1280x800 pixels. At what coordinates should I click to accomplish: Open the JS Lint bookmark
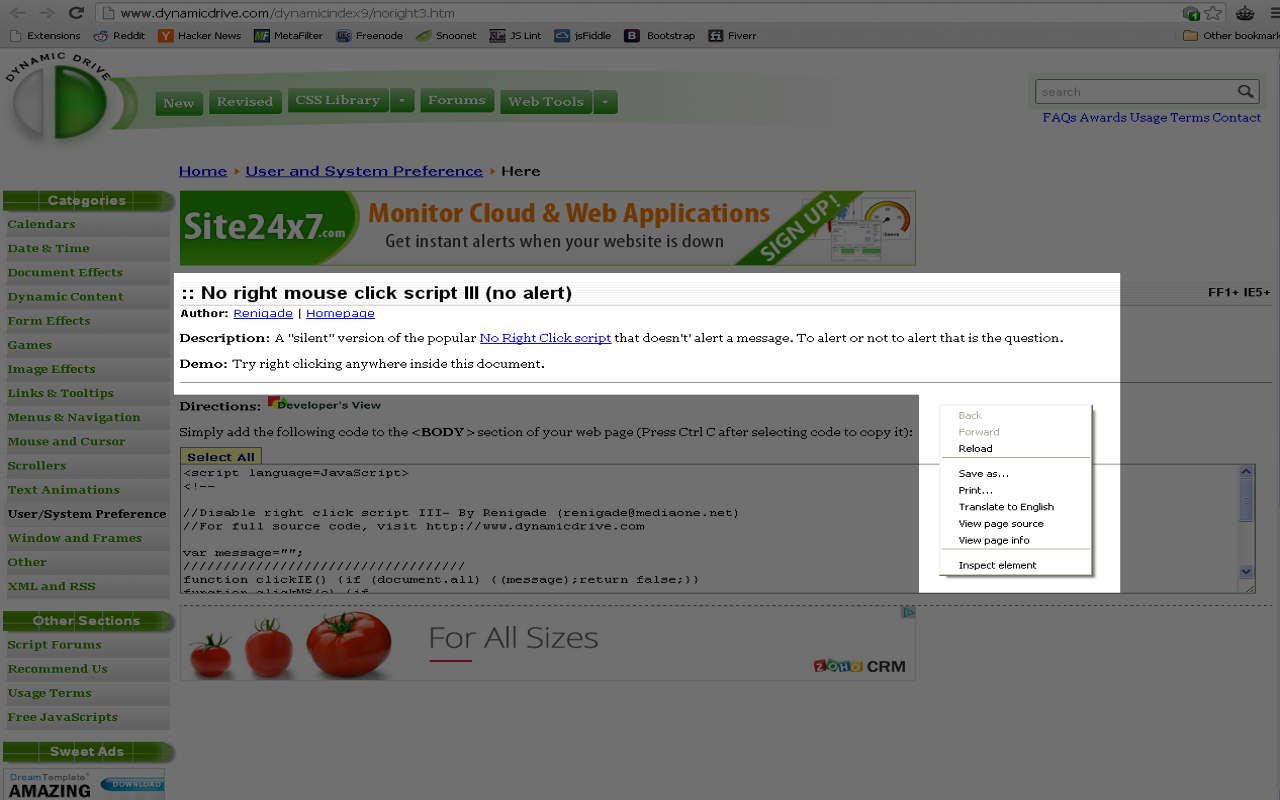[516, 36]
